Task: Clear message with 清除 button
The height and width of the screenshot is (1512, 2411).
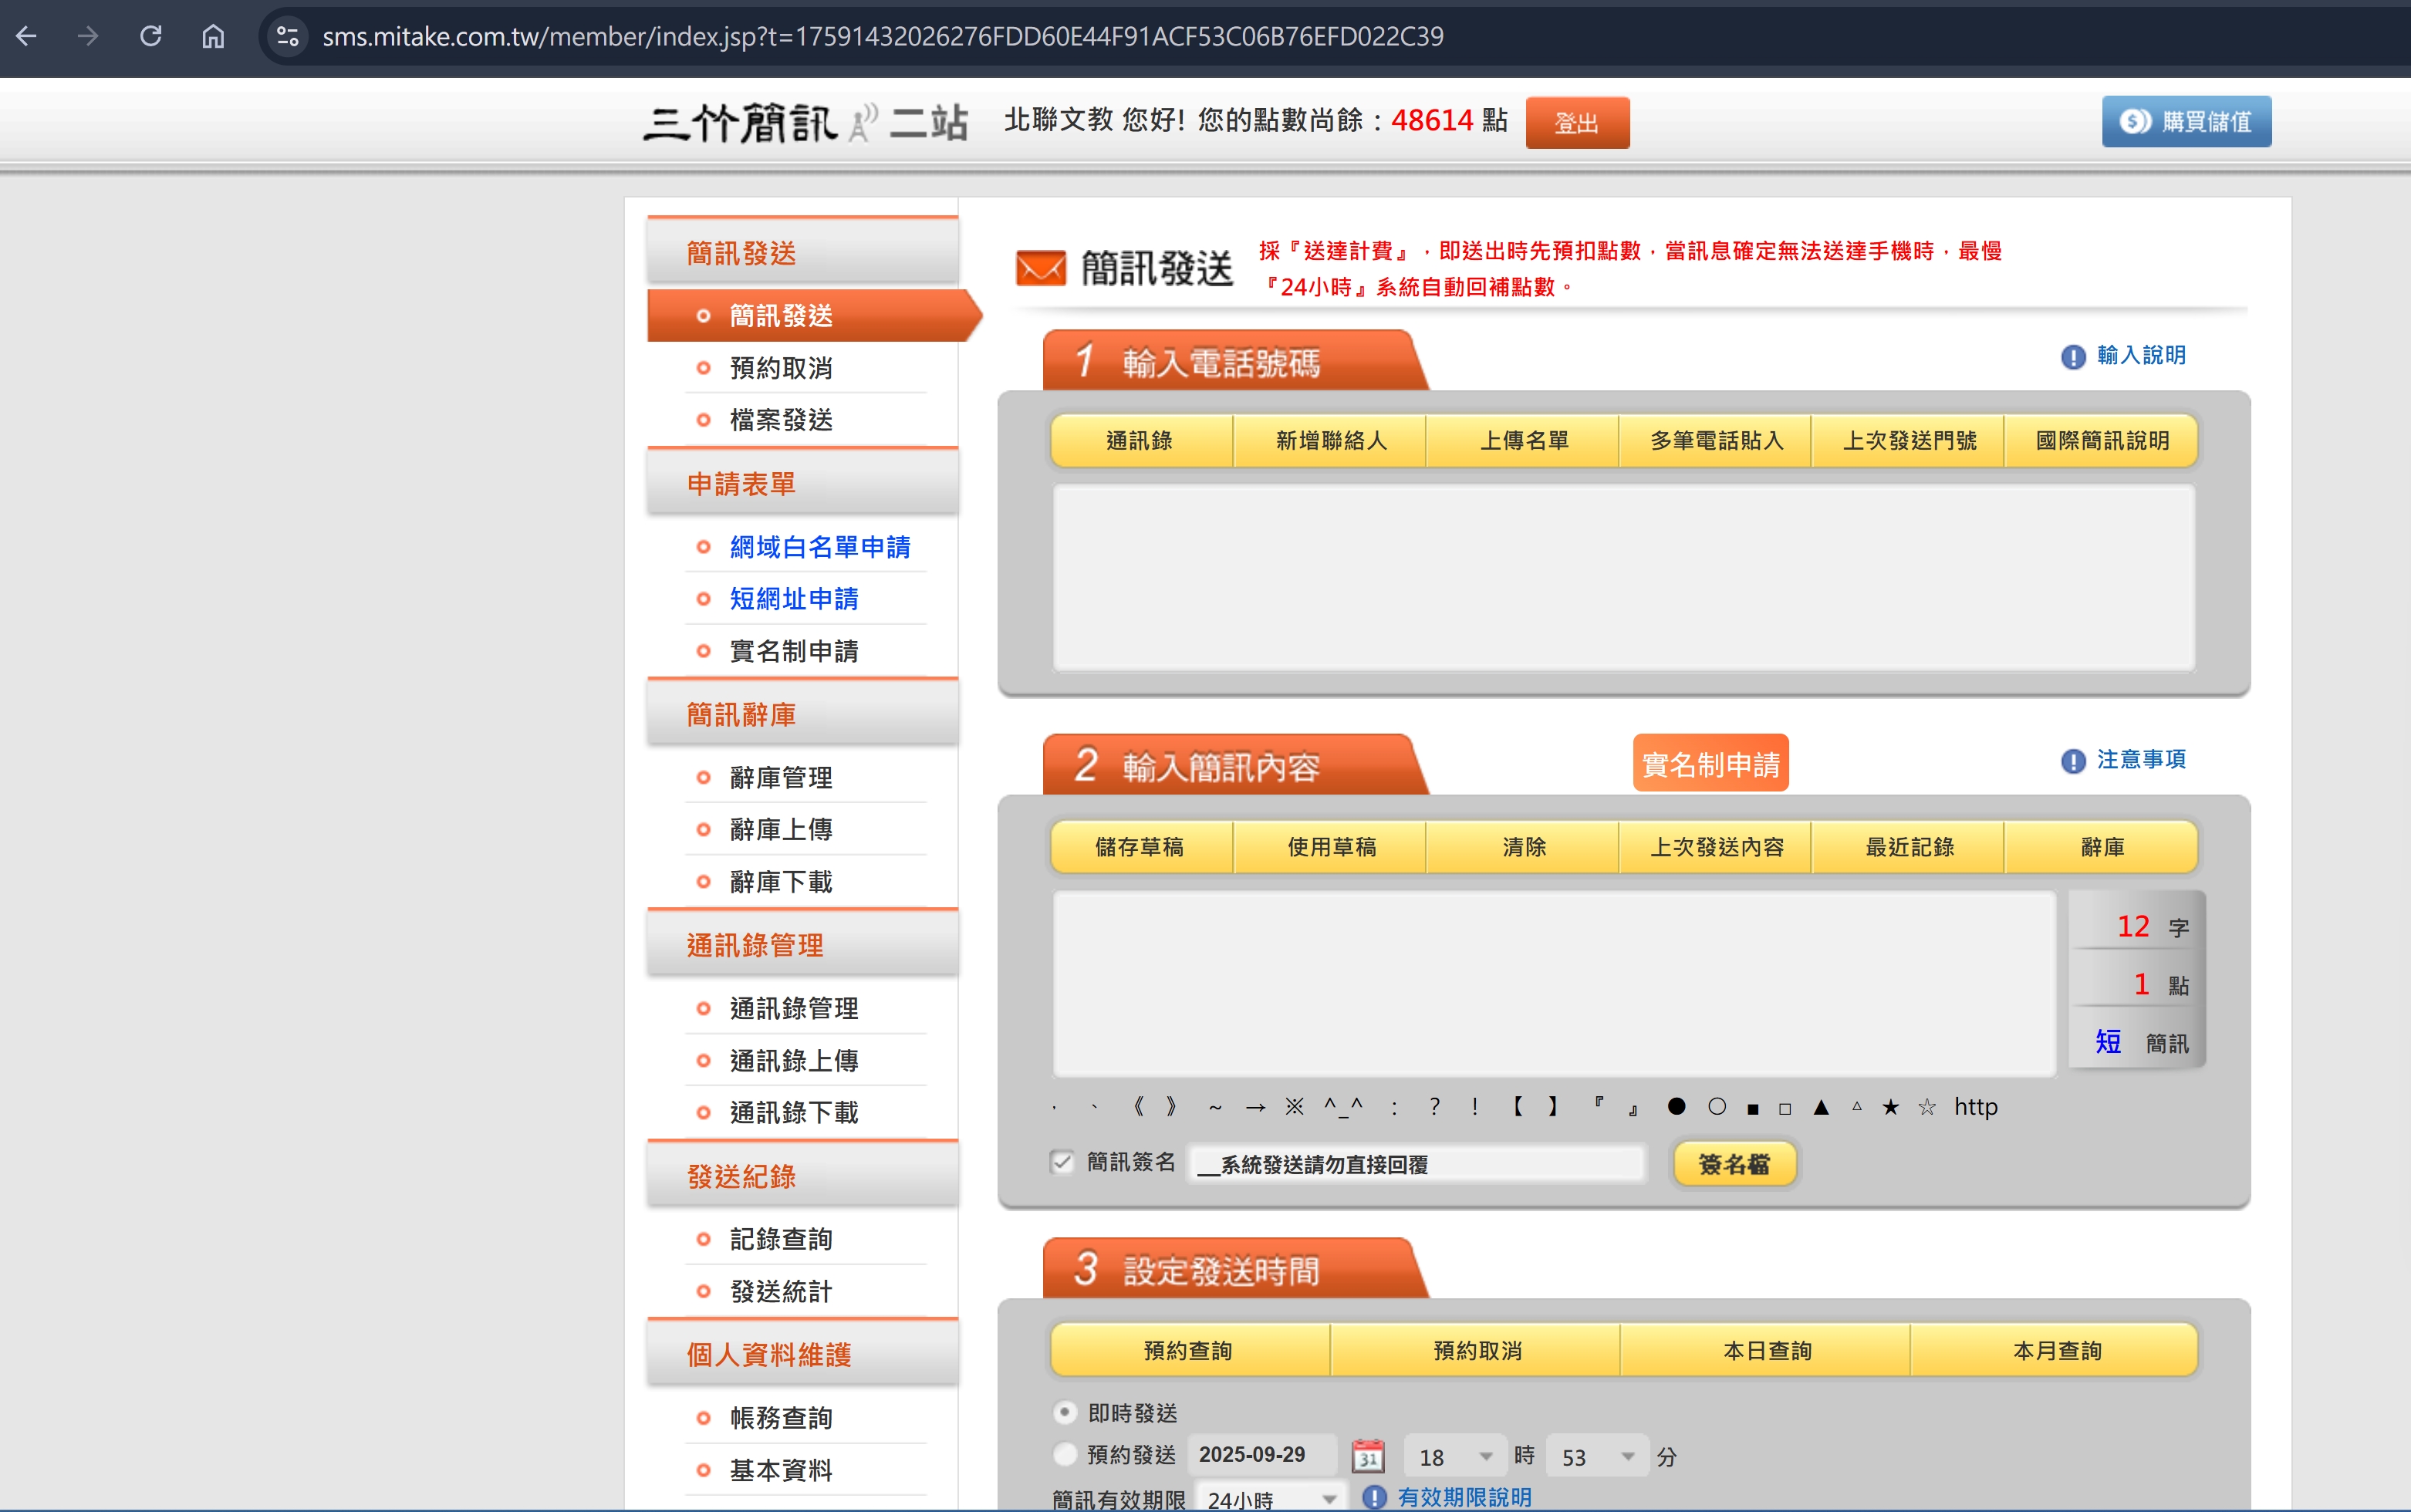Action: click(x=1524, y=847)
